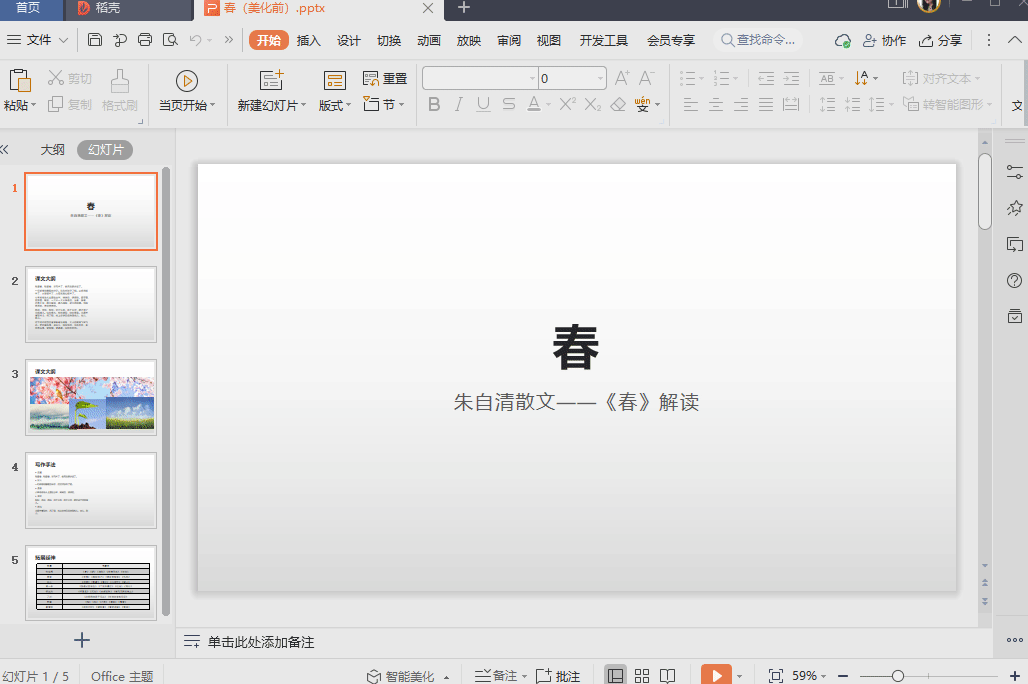The image size is (1028, 684).
Task: Decrease font size icon
Action: (x=646, y=78)
